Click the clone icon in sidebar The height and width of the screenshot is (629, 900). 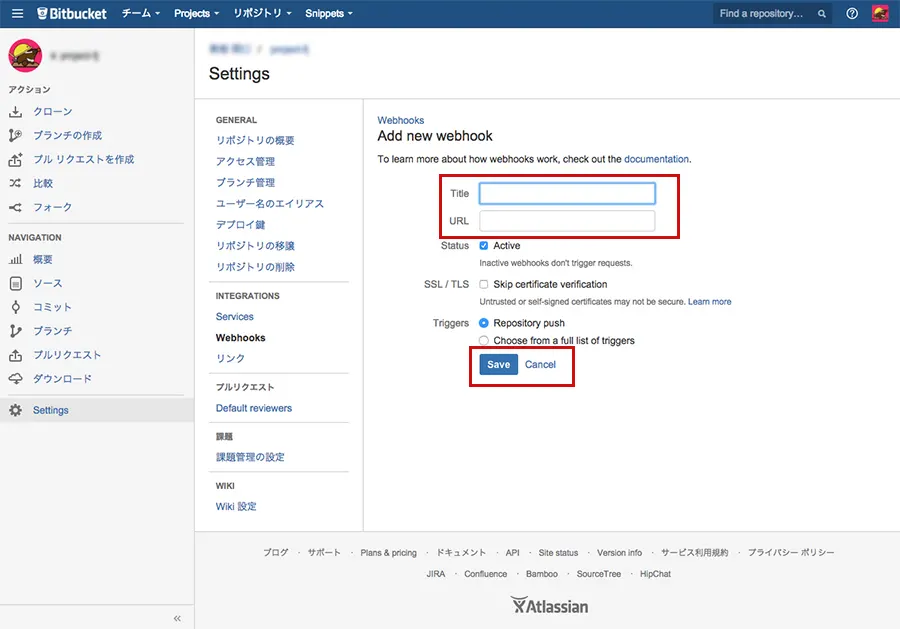[16, 112]
